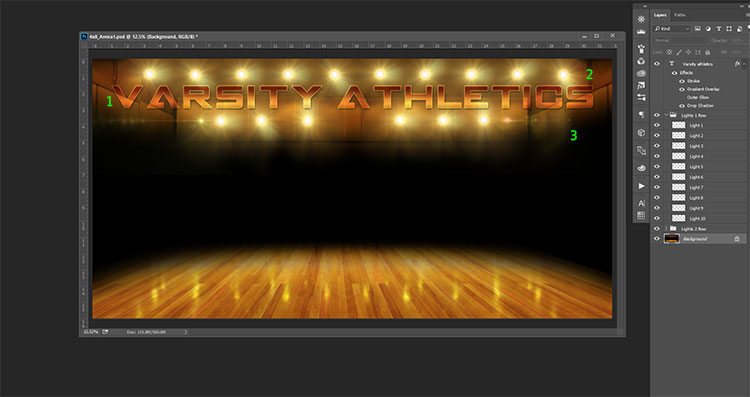Click lock image pixels brush icon

coord(679,52)
